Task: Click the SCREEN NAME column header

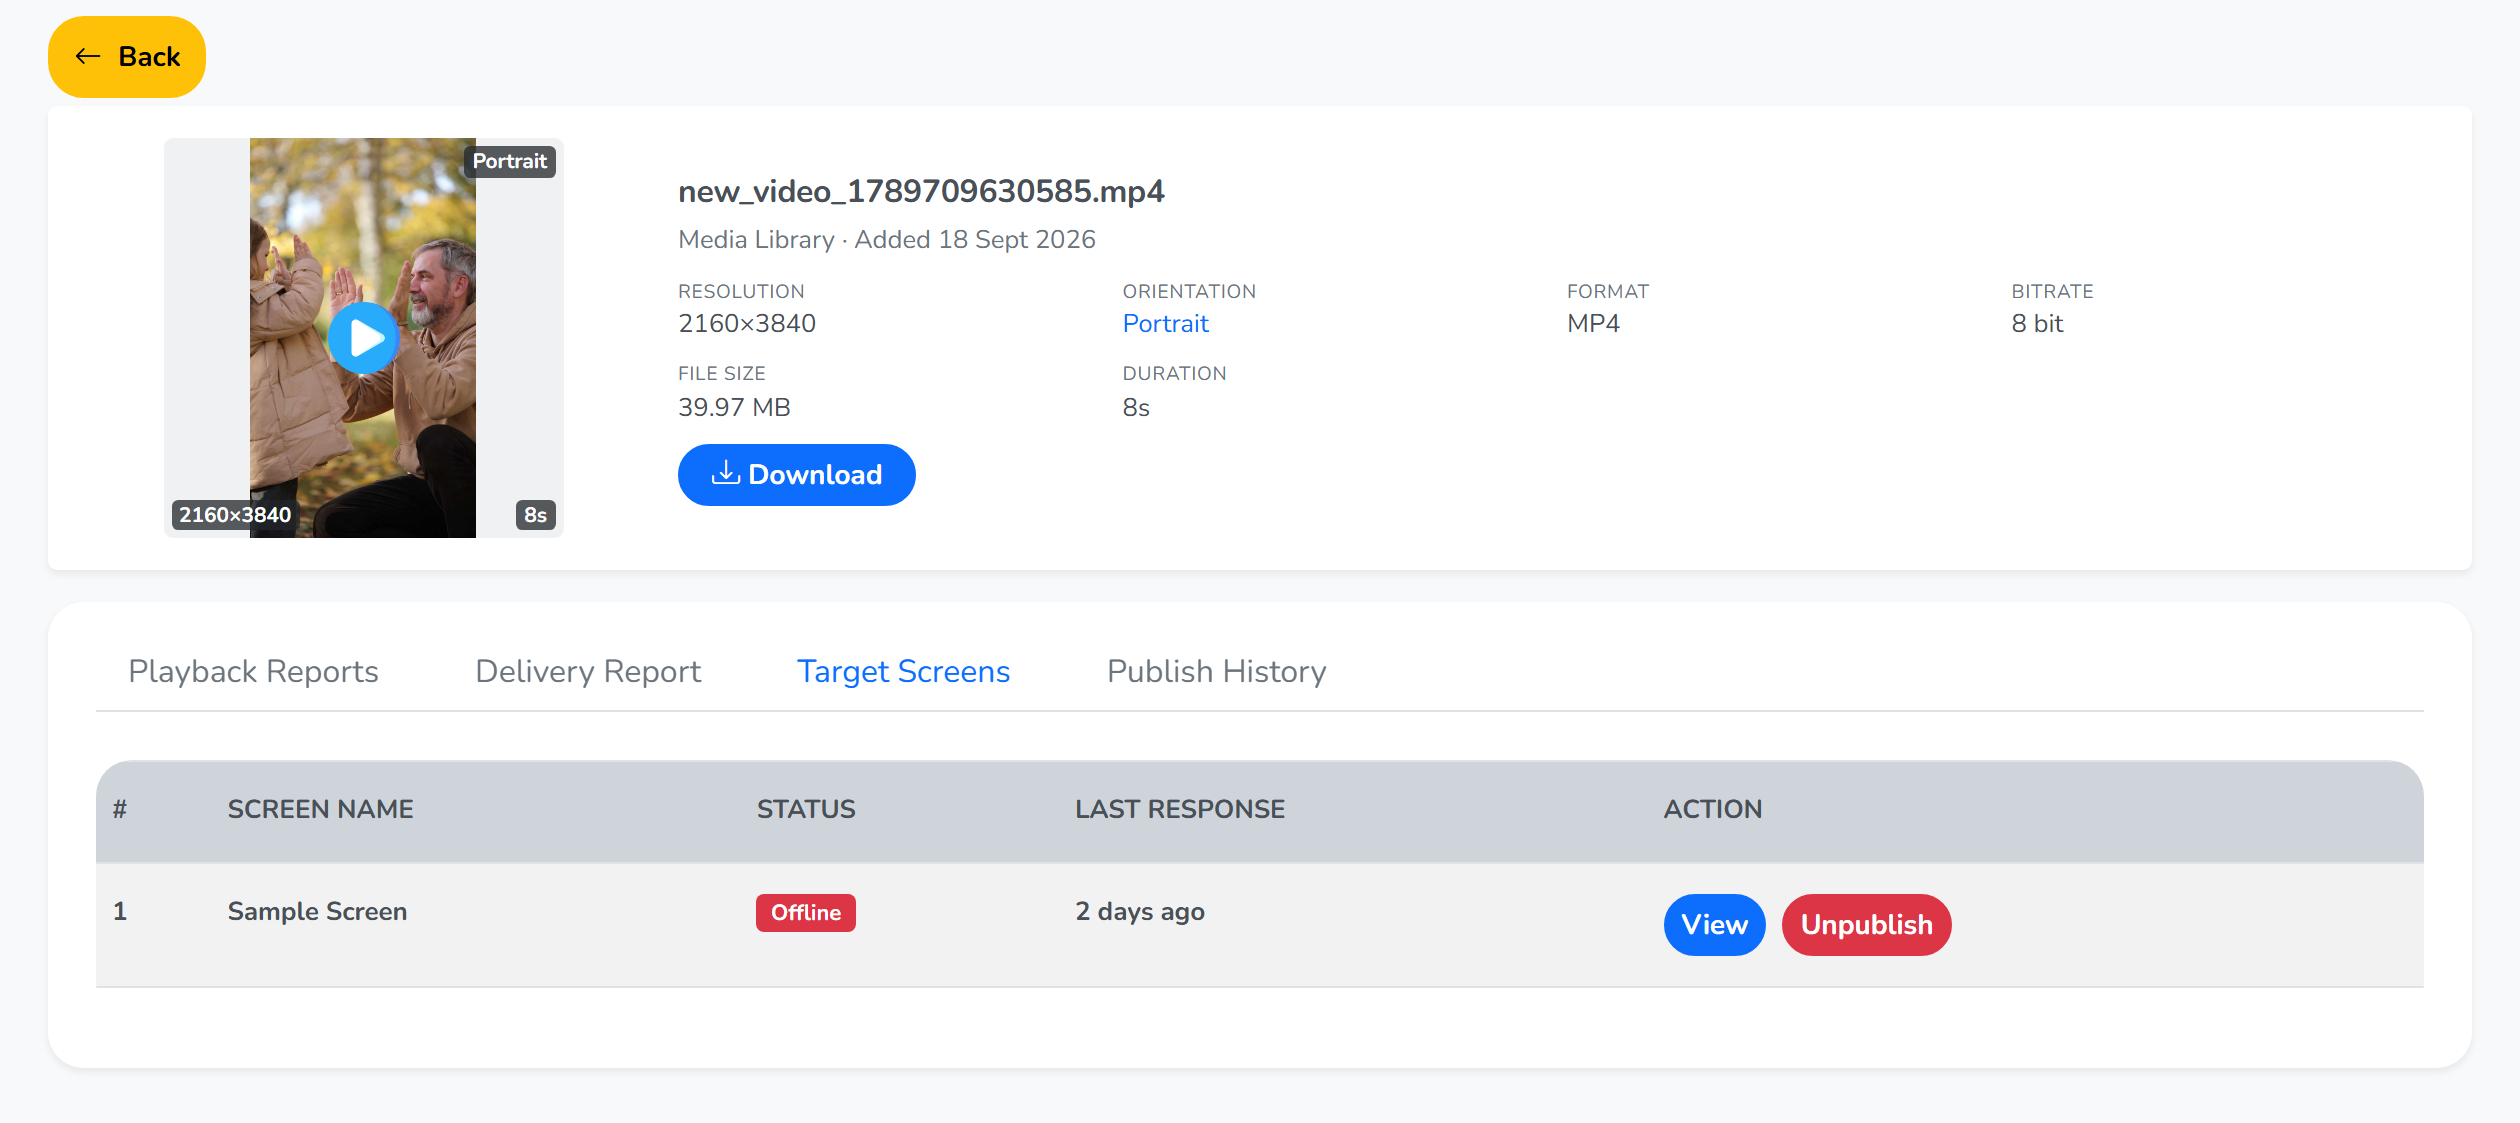Action: [320, 809]
